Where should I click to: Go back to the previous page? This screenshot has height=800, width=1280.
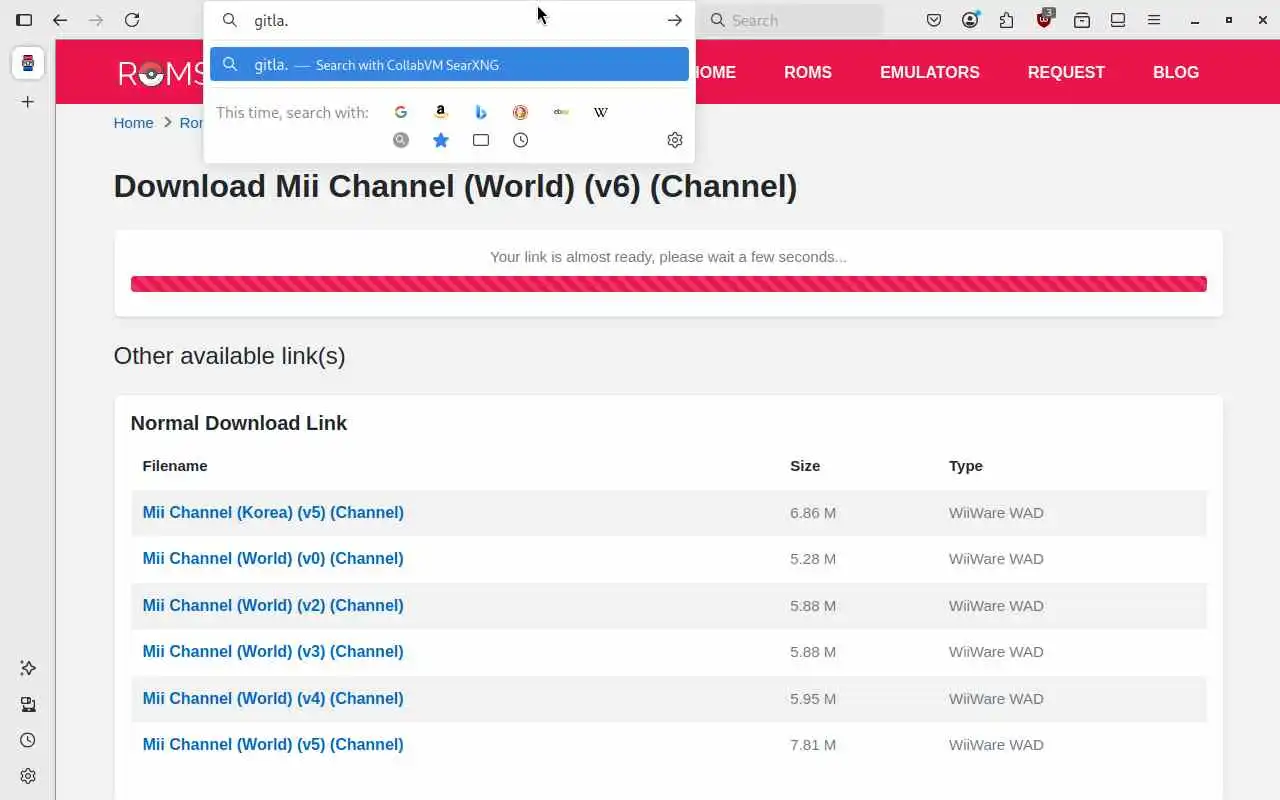tap(60, 20)
